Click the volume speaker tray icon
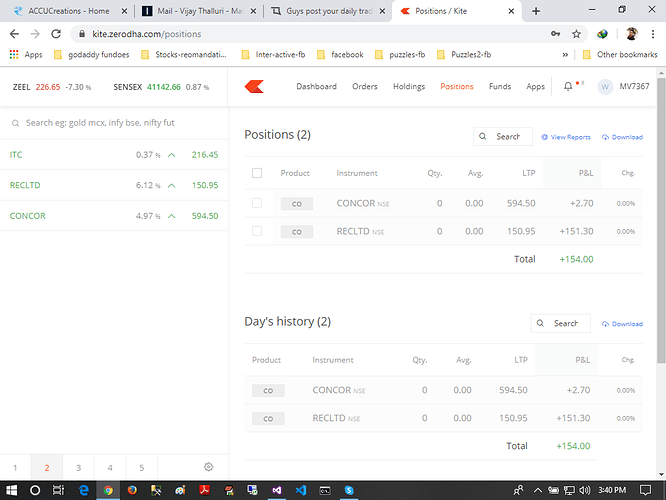 pos(585,490)
